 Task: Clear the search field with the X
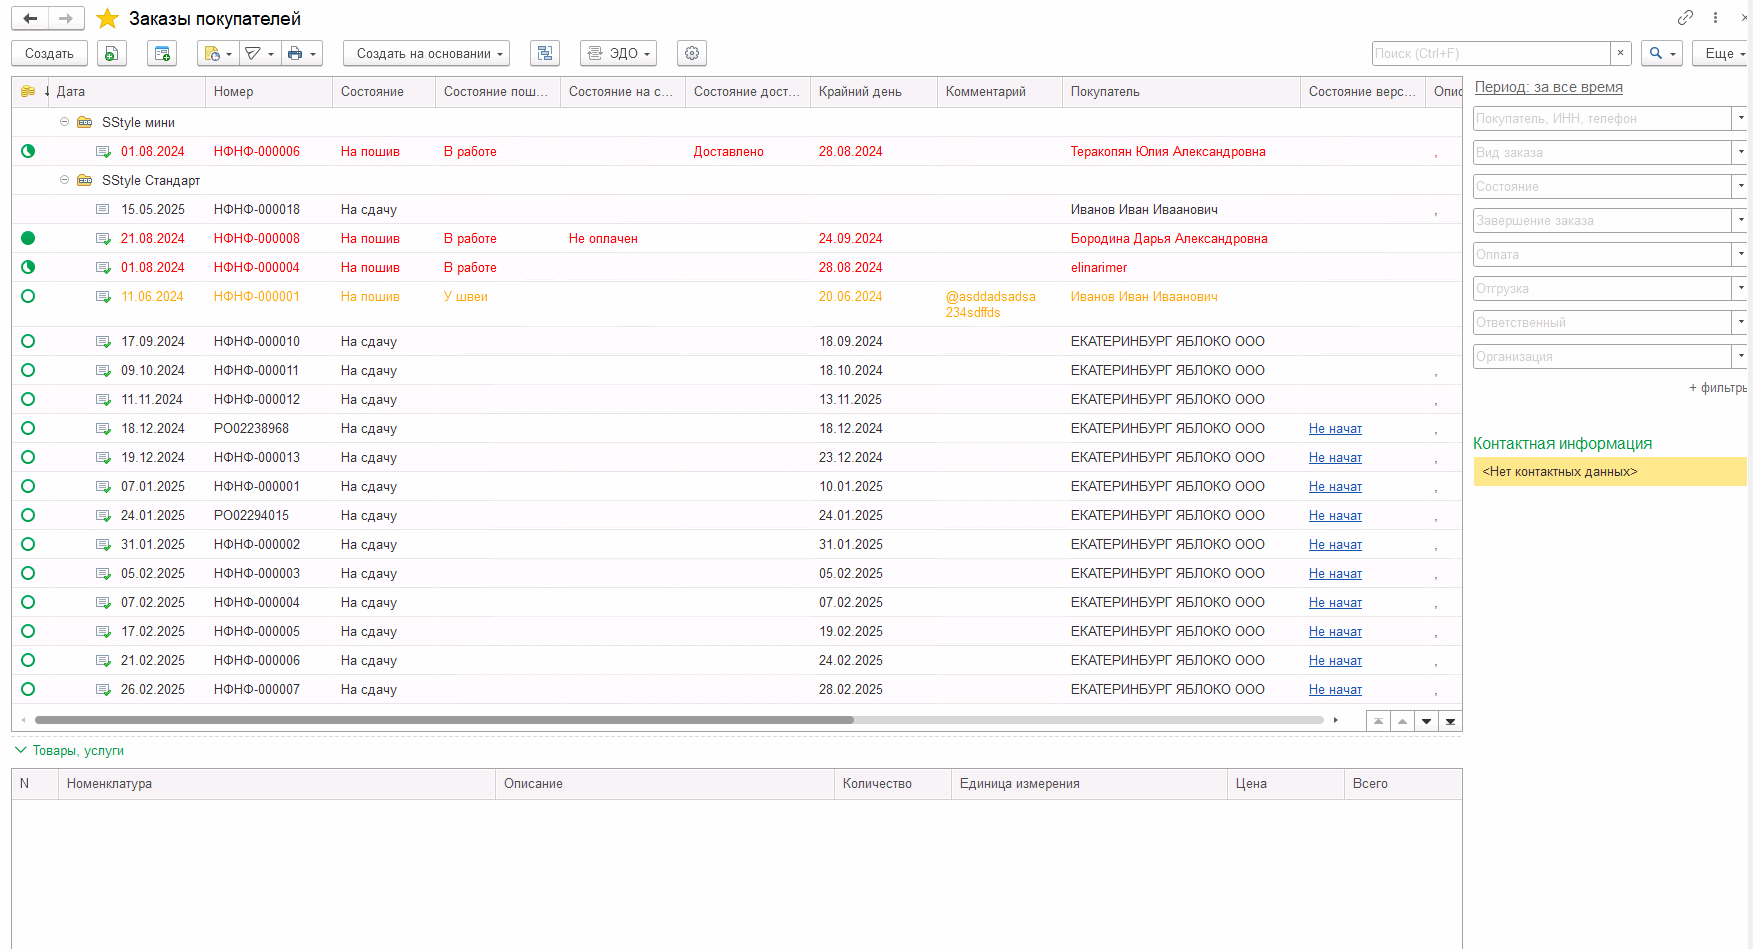coord(1620,54)
